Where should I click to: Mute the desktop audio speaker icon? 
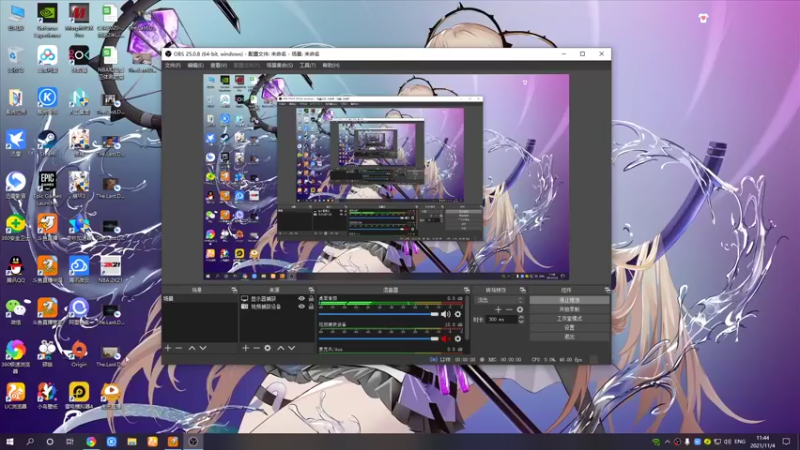point(445,314)
